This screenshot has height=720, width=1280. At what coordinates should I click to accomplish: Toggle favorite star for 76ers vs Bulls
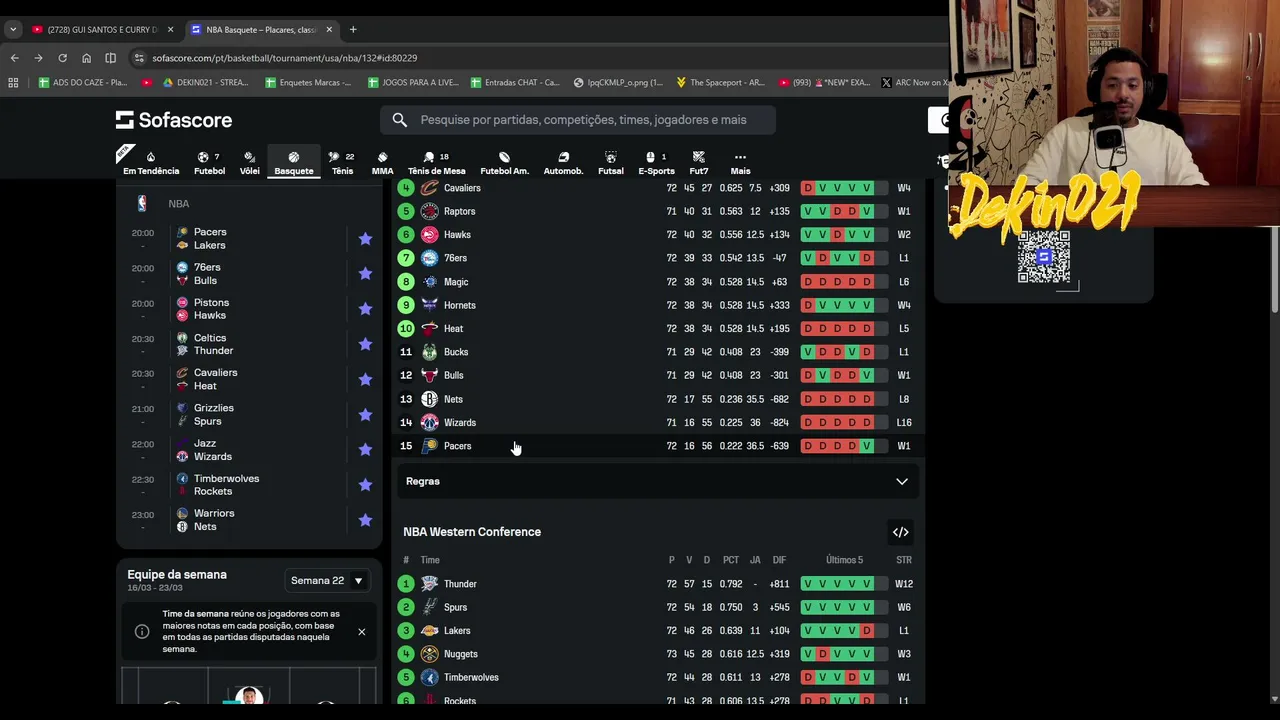click(365, 274)
